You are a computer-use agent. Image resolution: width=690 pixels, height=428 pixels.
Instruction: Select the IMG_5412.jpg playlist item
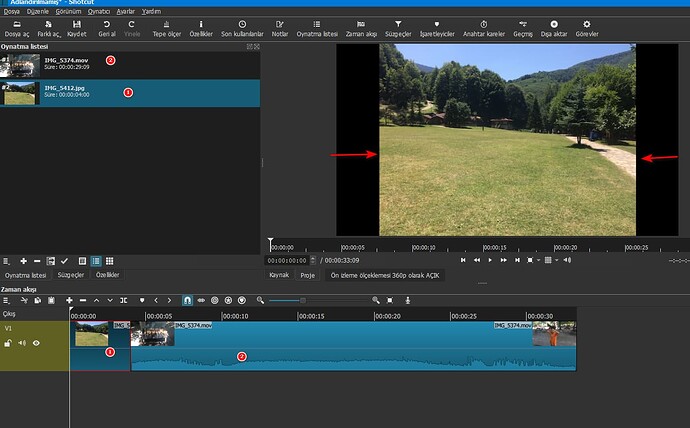(130, 93)
